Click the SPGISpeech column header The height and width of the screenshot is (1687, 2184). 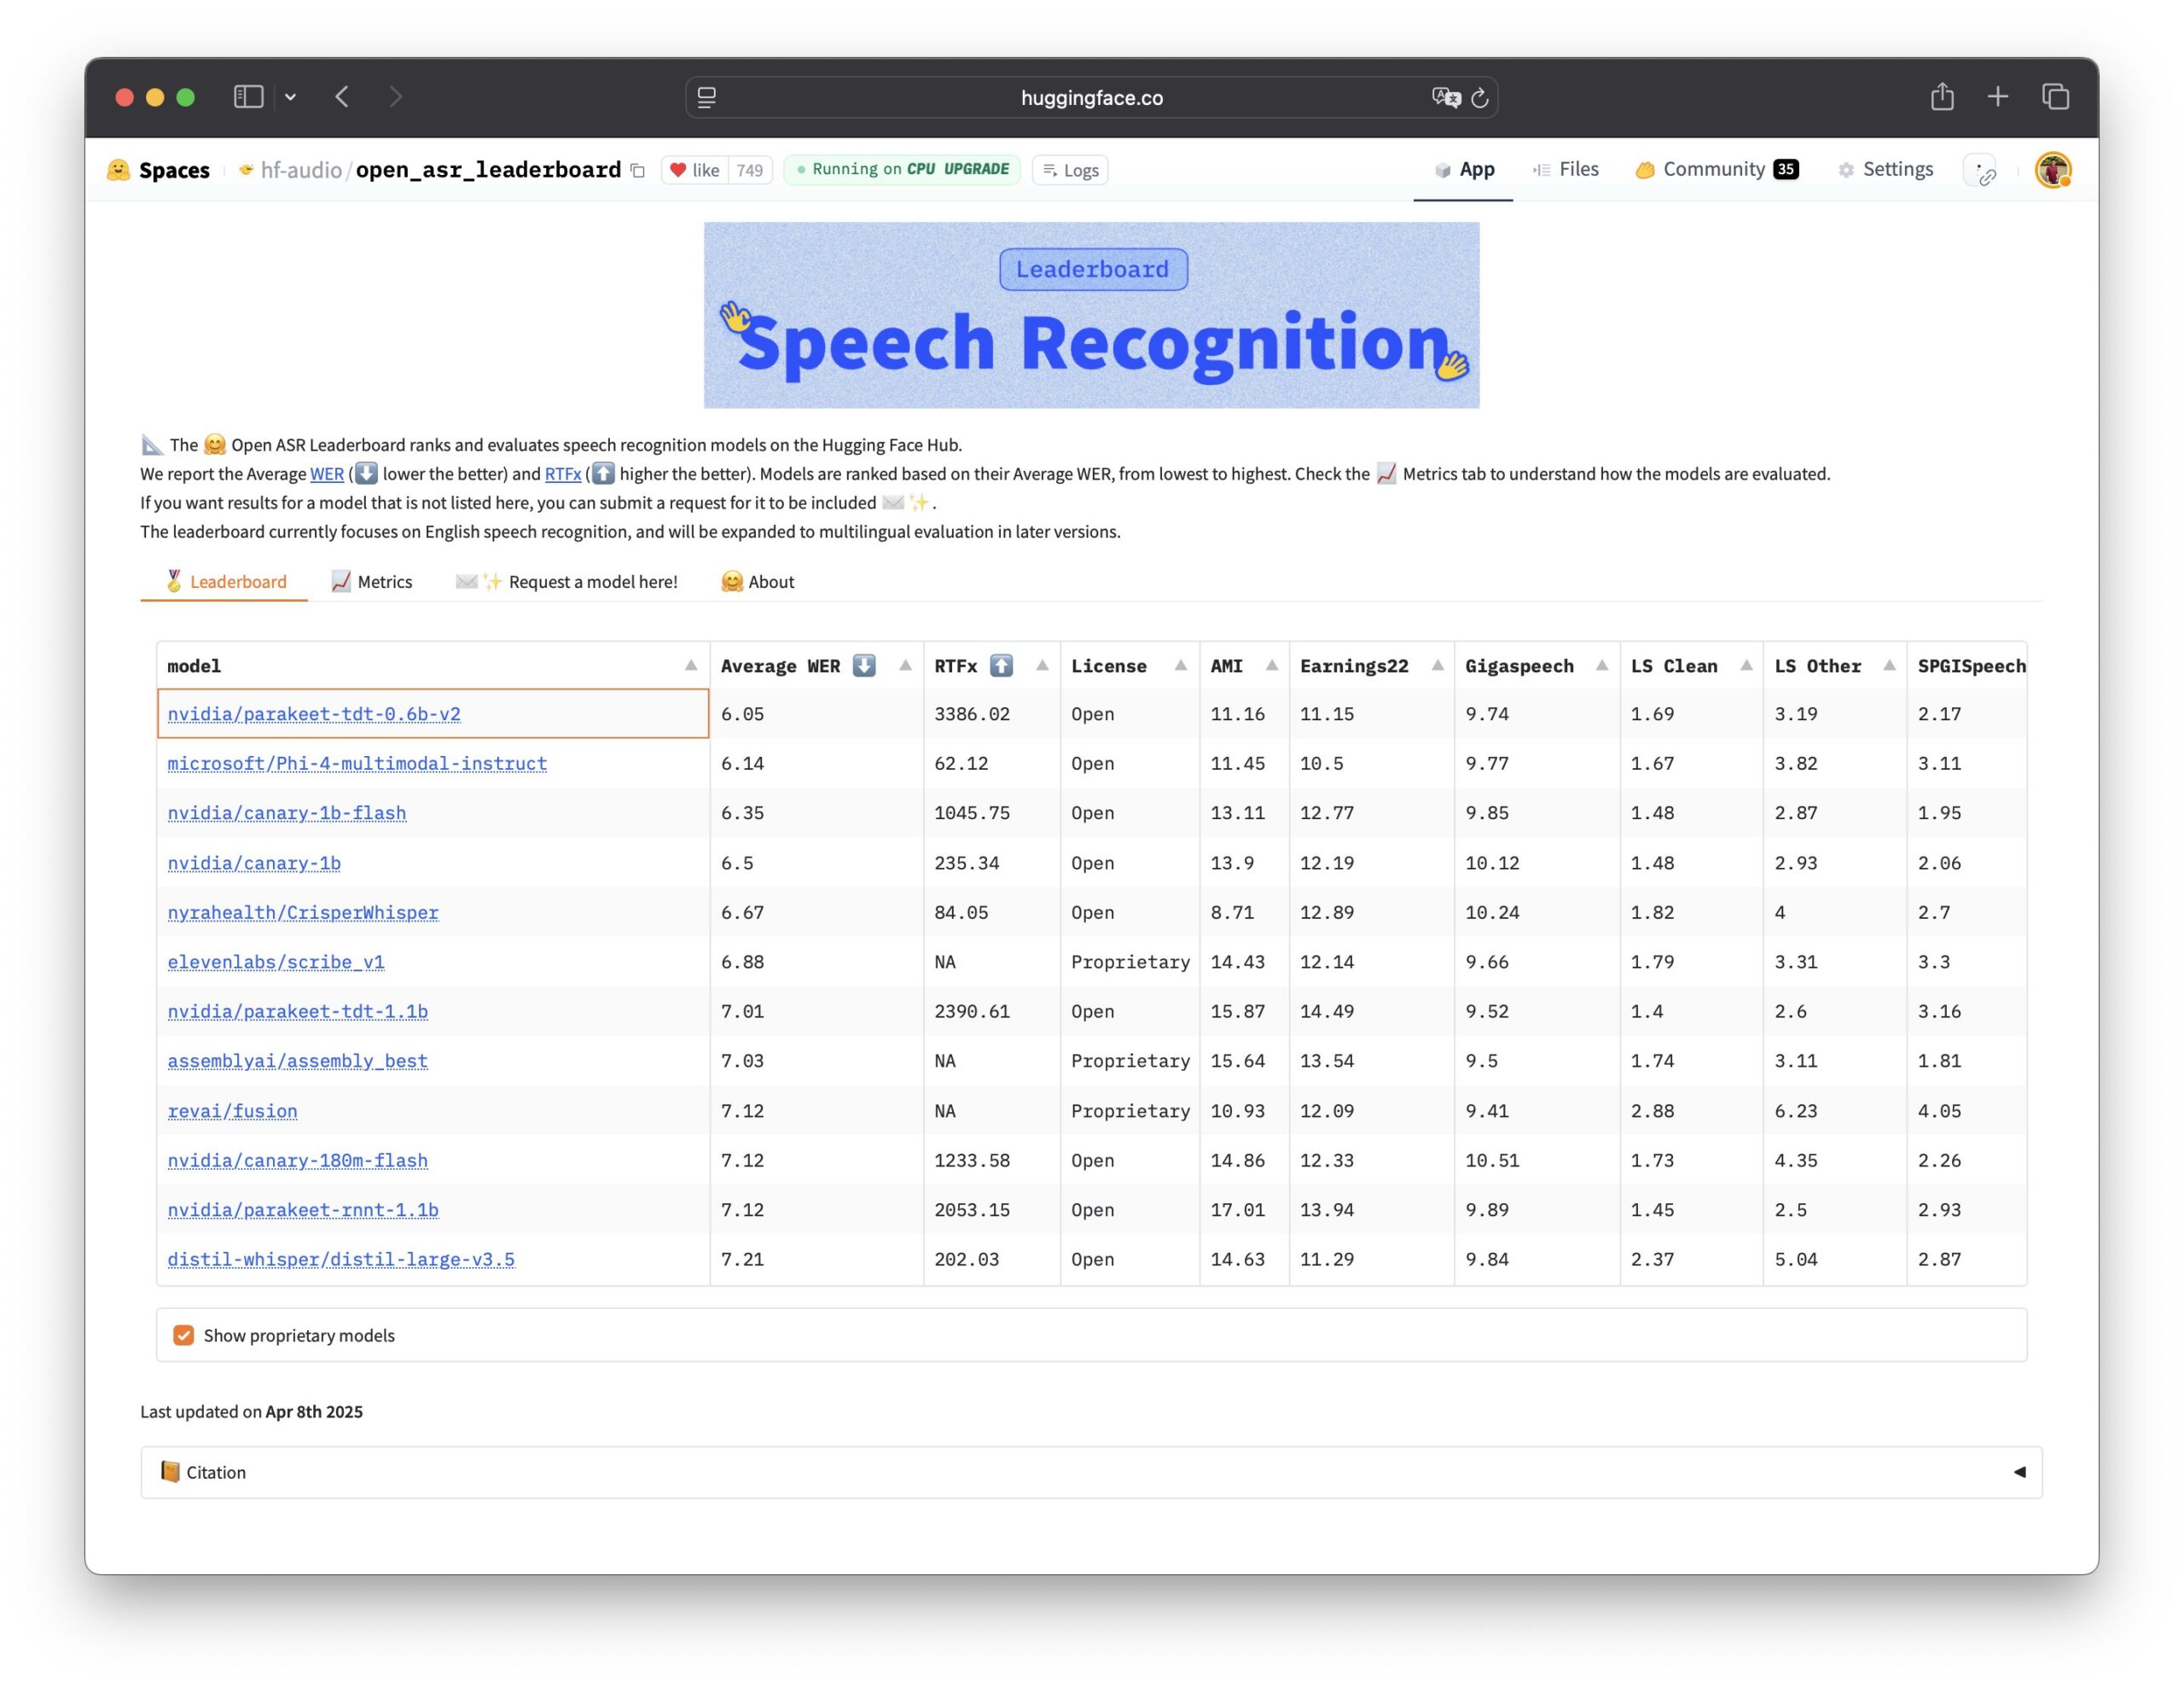pyautogui.click(x=1967, y=666)
